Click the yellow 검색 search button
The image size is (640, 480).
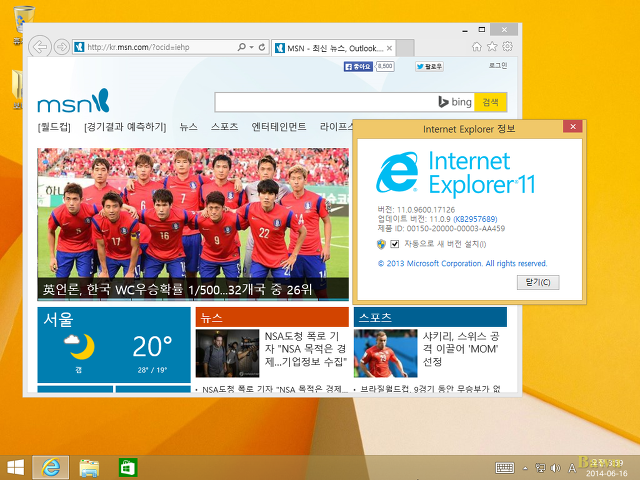490,102
